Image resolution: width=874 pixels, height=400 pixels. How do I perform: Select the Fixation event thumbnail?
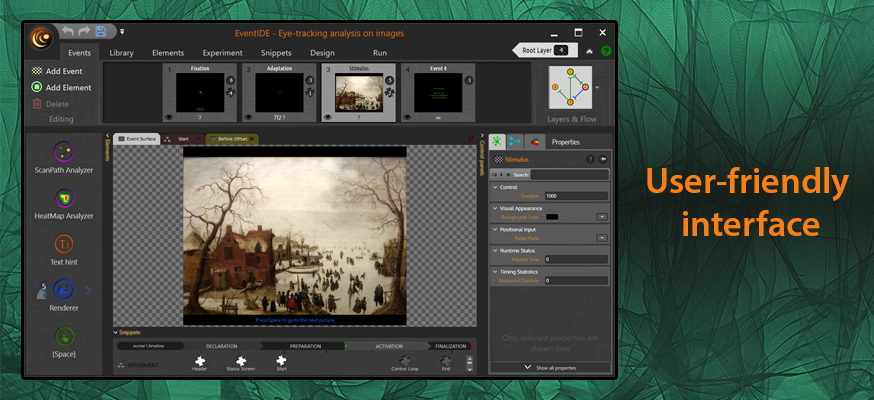[x=200, y=92]
